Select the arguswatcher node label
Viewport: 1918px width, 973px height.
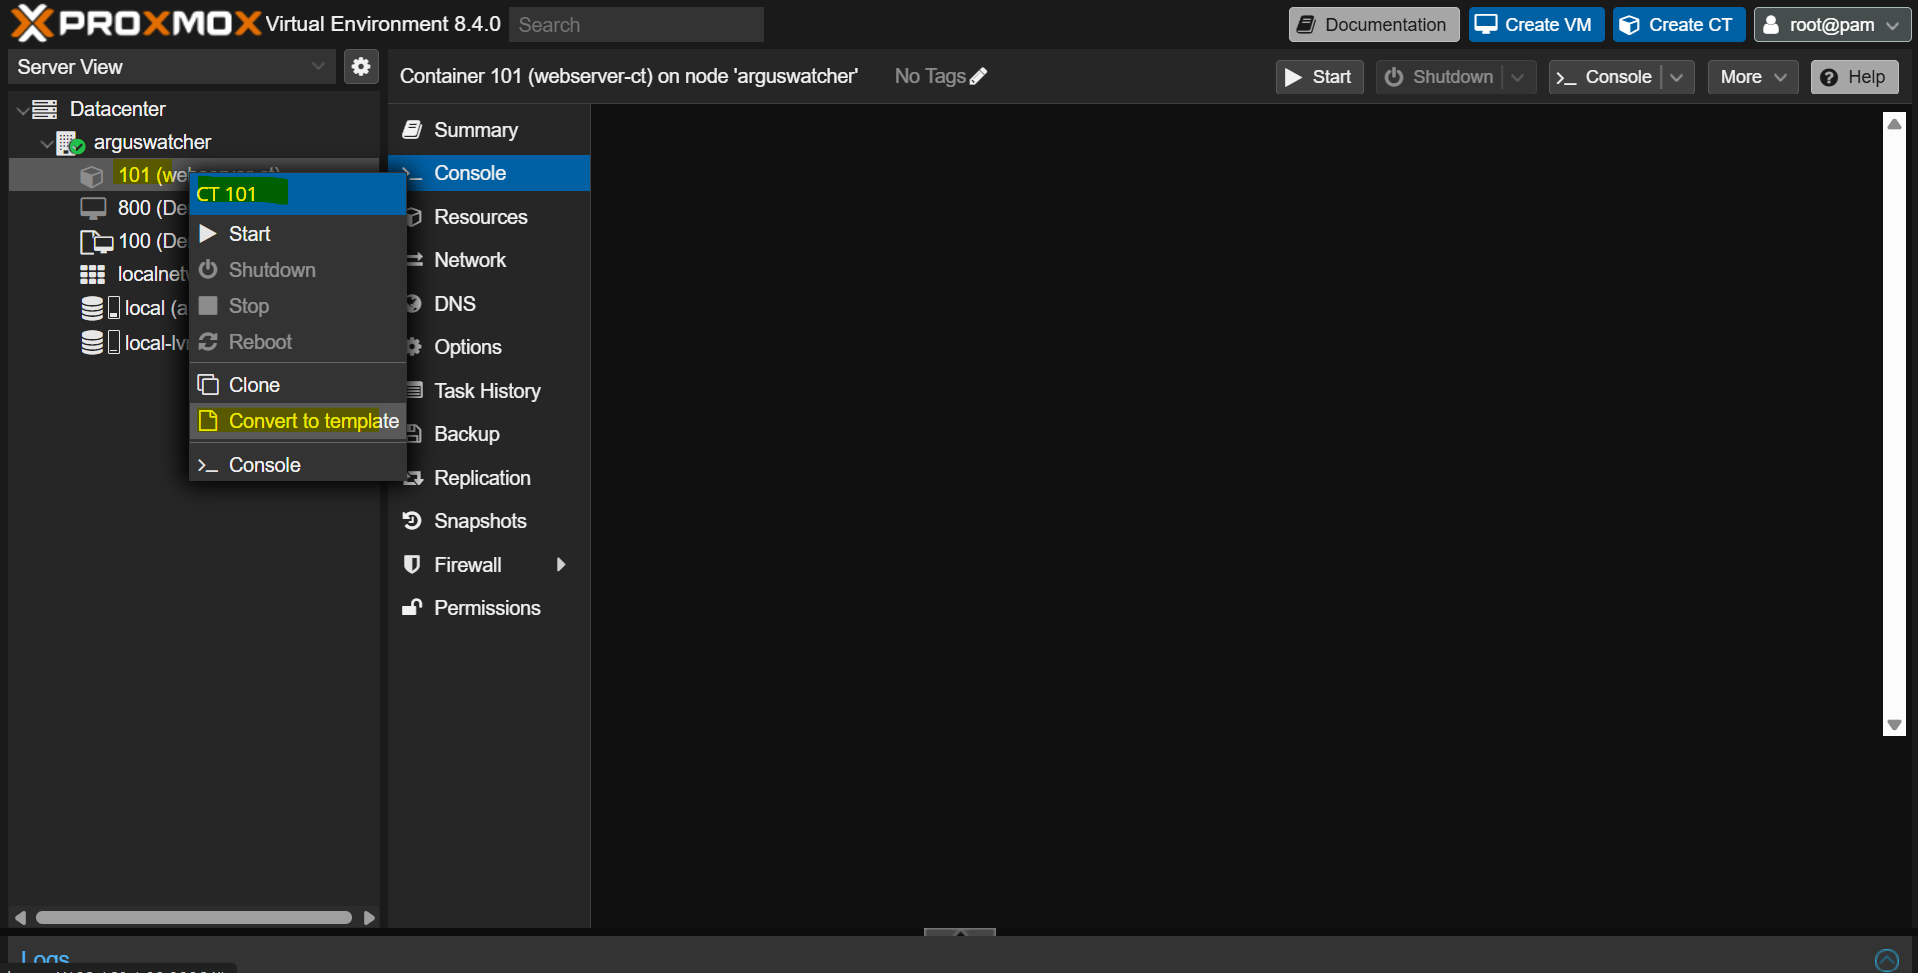click(152, 142)
